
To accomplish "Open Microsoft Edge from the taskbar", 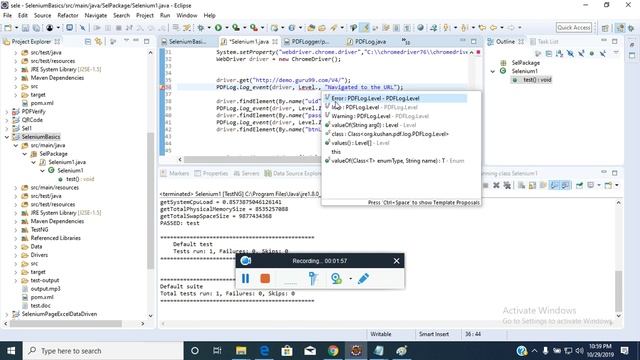I will (x=264, y=351).
